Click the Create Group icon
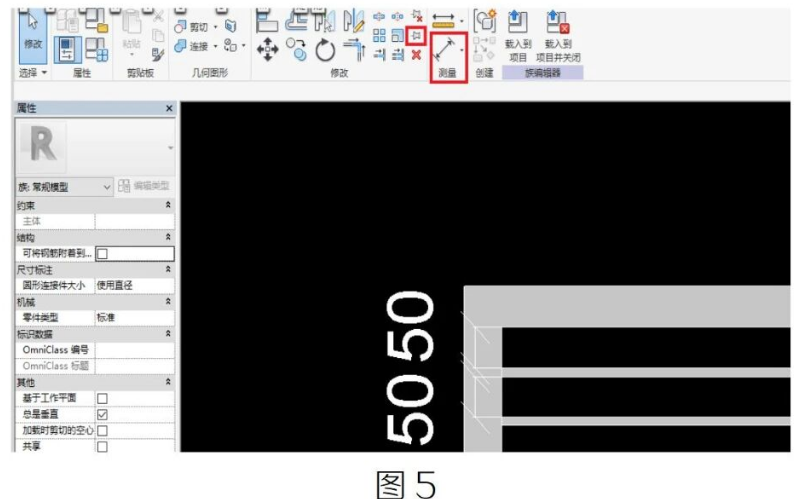The image size is (799, 499). coord(485,20)
